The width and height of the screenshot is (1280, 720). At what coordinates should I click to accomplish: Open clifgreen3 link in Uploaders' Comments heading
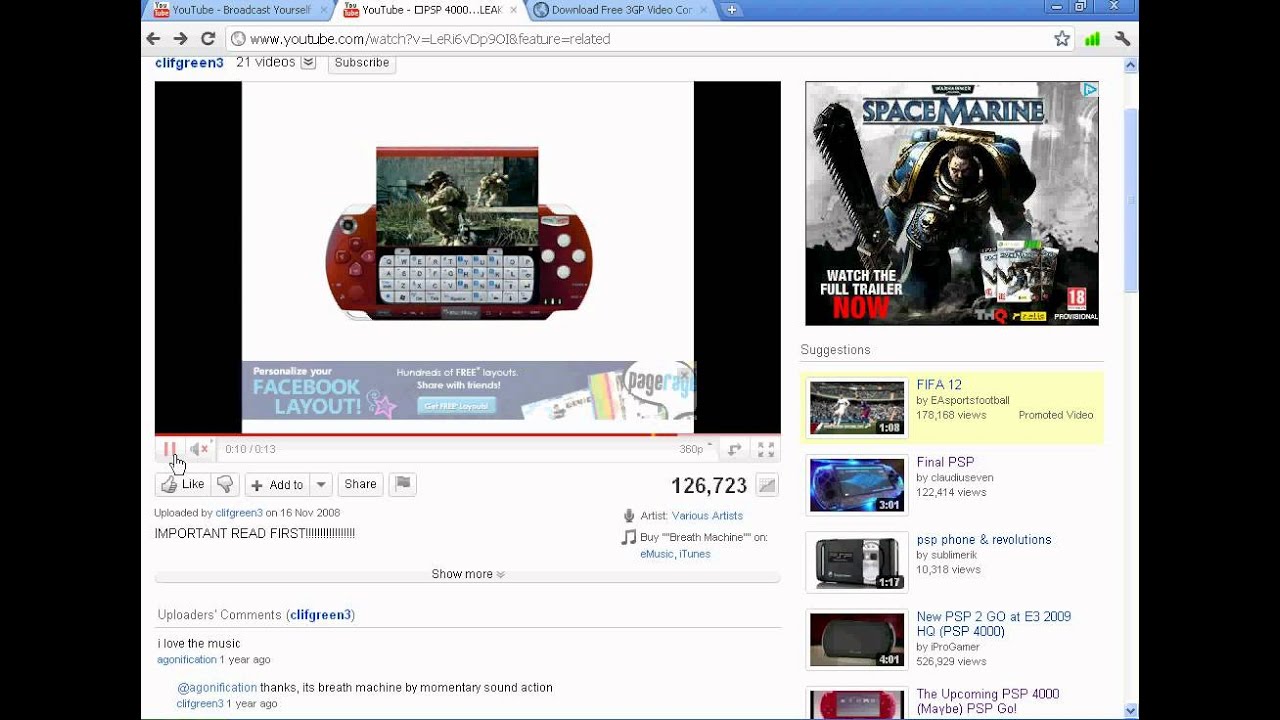click(x=321, y=615)
